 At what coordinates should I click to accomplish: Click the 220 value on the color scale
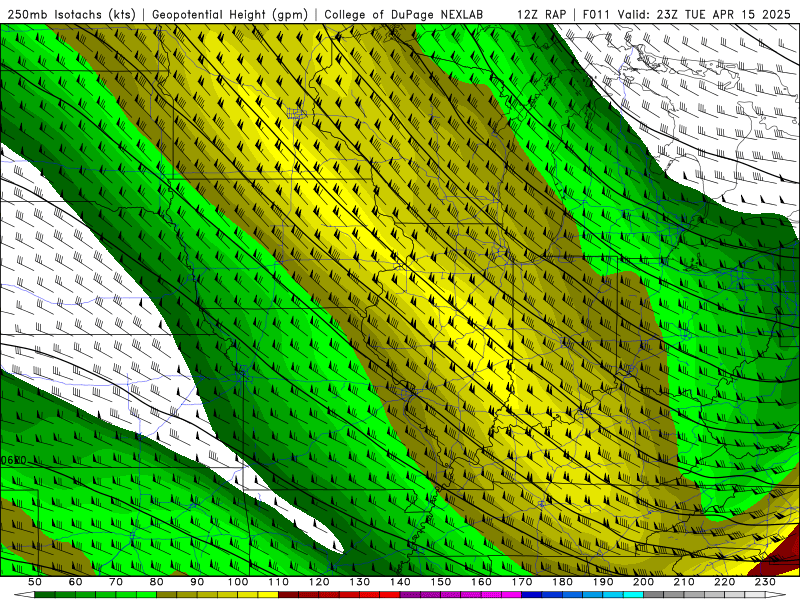tap(724, 582)
